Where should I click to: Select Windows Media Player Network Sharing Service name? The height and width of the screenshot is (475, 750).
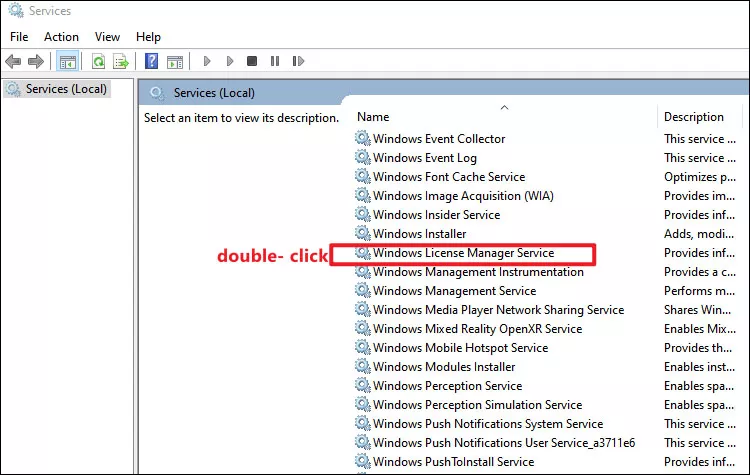(x=498, y=310)
